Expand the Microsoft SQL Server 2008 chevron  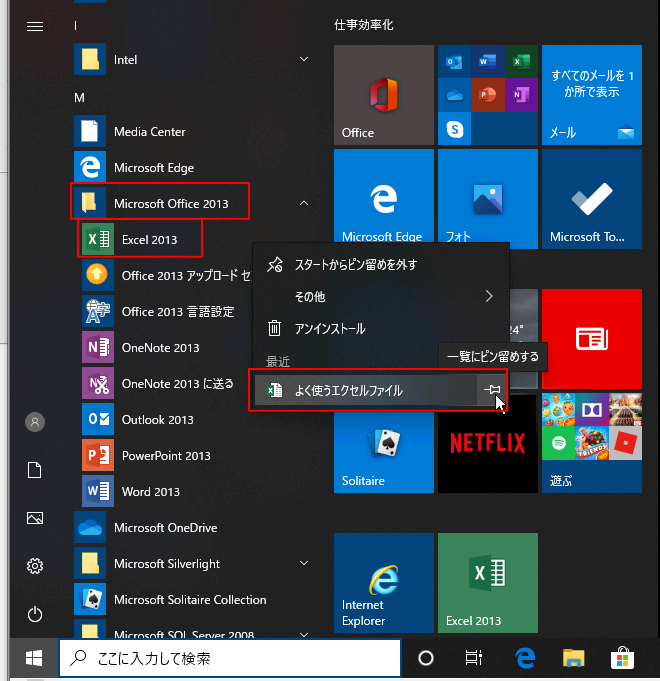click(x=304, y=634)
